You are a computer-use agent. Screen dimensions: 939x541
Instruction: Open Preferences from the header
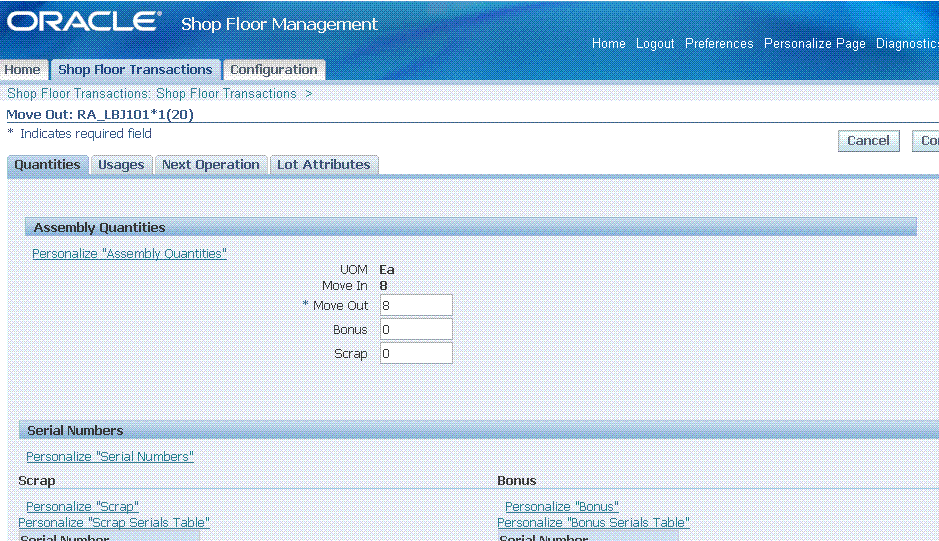tap(719, 44)
